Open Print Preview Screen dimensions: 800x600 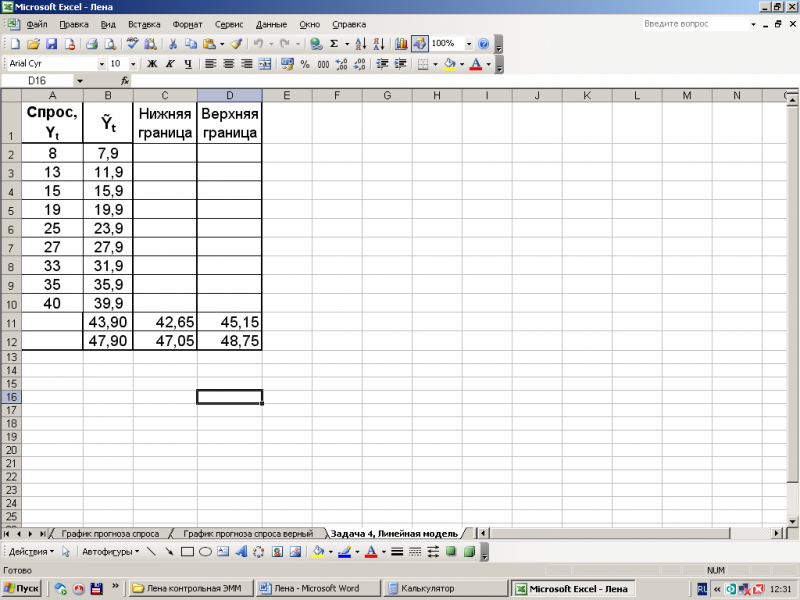coord(110,44)
